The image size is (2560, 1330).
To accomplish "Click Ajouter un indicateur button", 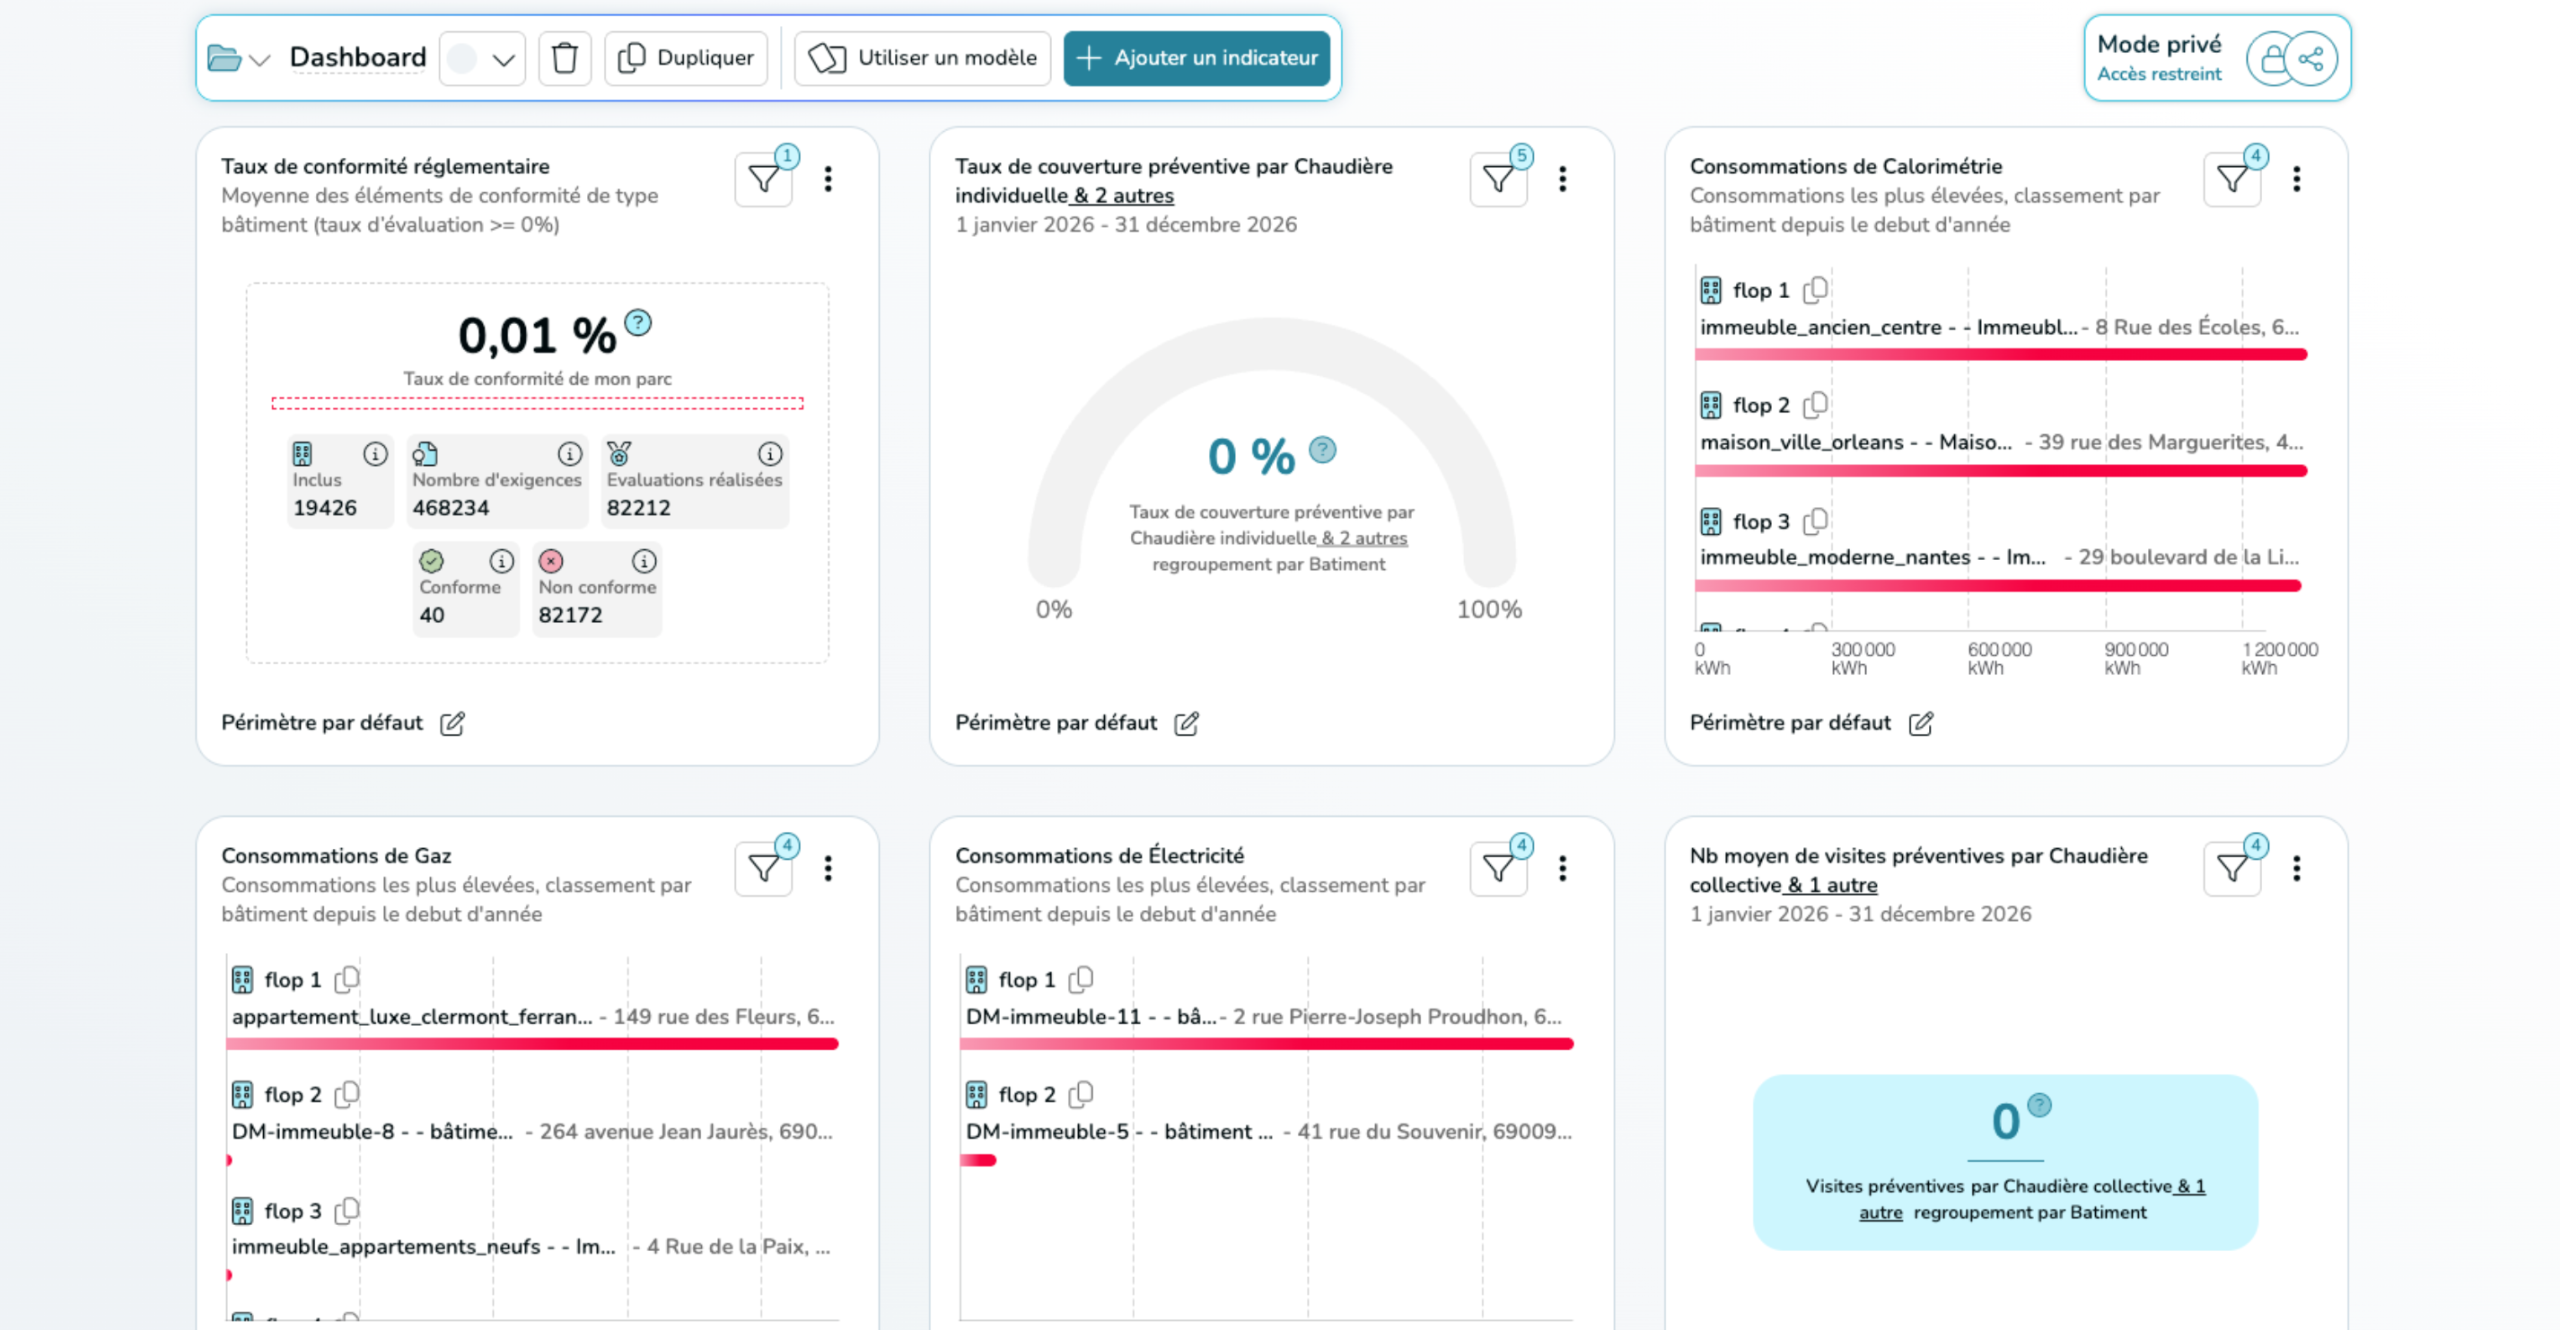I will [1197, 59].
